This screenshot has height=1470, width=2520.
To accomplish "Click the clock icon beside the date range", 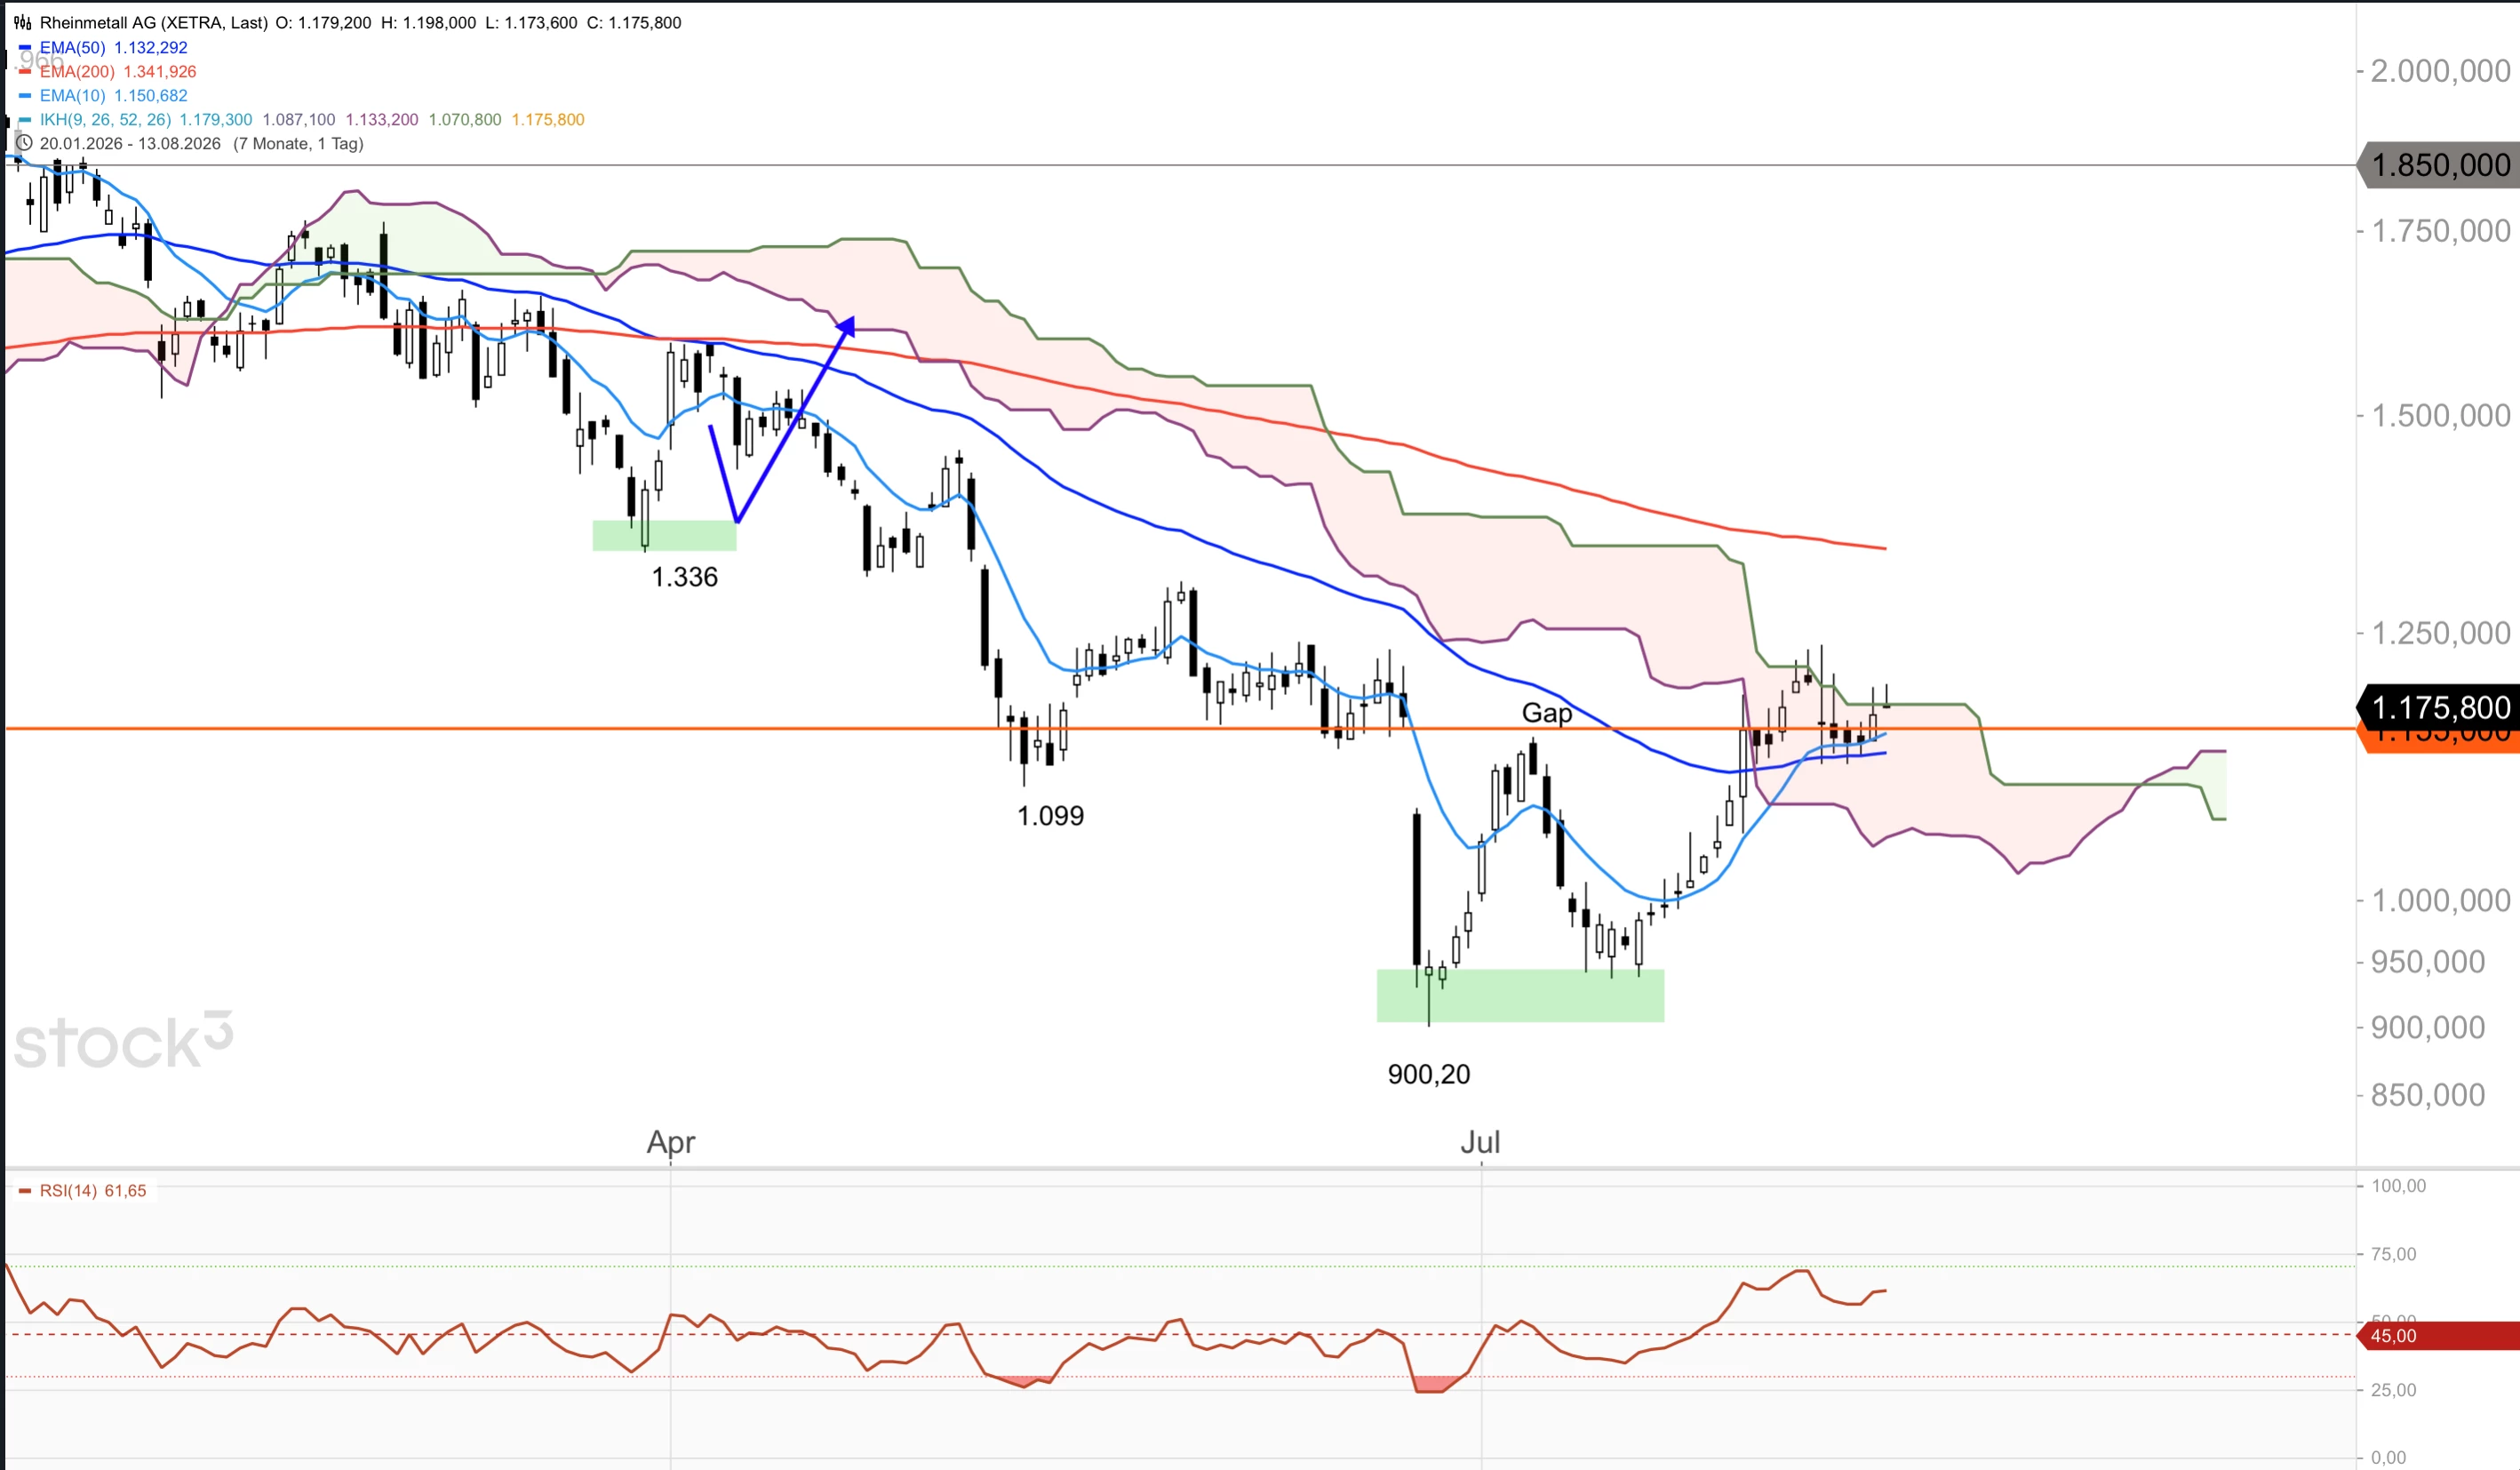I will coord(24,143).
